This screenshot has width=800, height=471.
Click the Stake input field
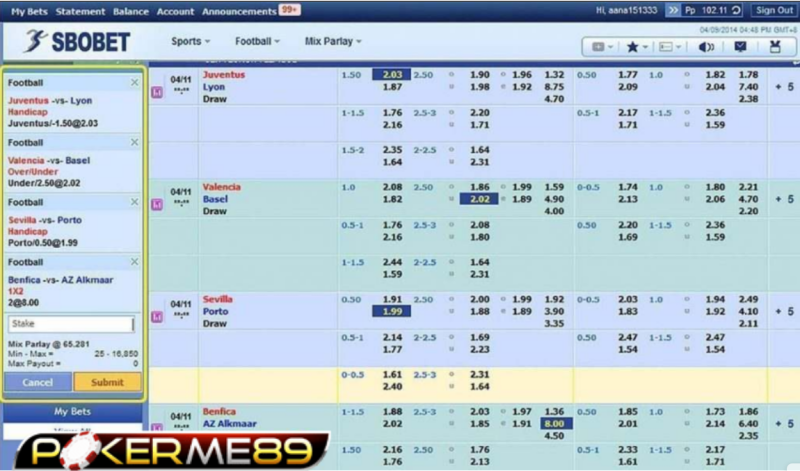click(71, 324)
